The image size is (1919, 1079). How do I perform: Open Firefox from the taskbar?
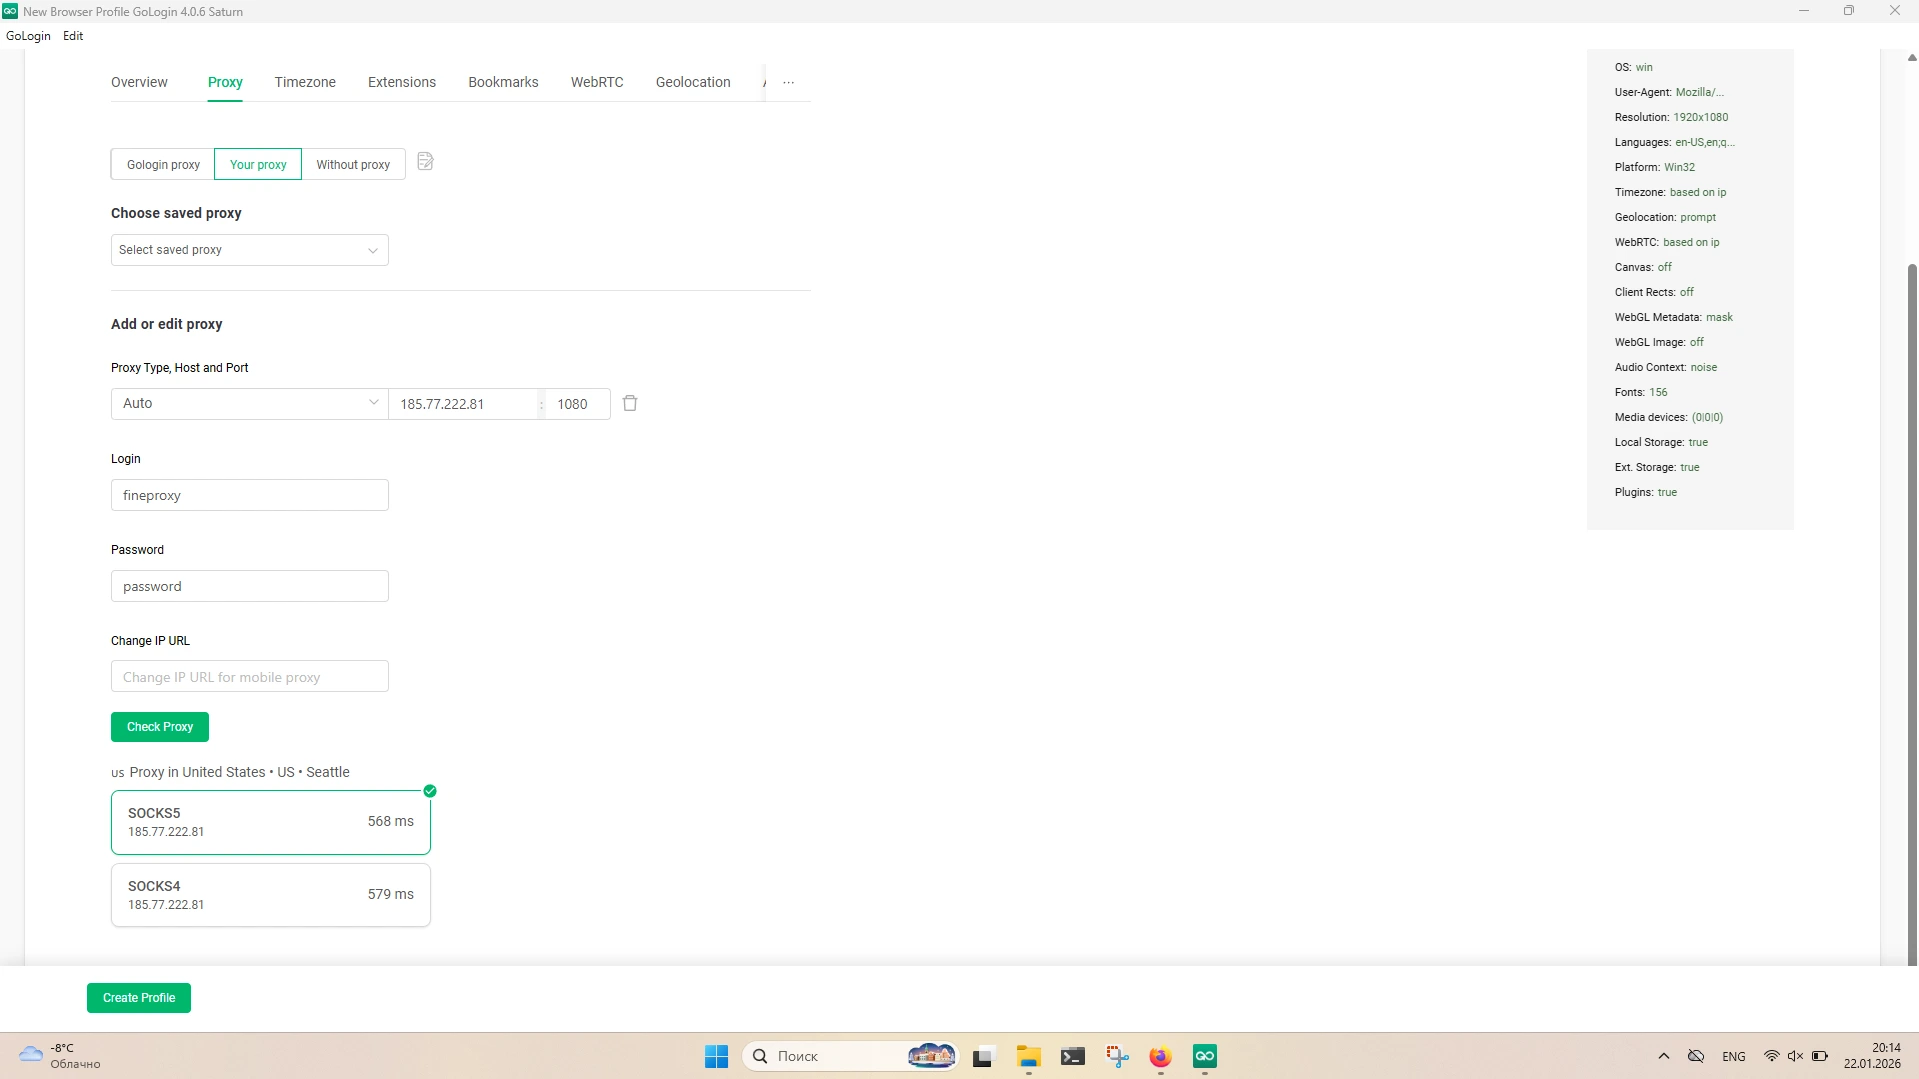1160,1056
